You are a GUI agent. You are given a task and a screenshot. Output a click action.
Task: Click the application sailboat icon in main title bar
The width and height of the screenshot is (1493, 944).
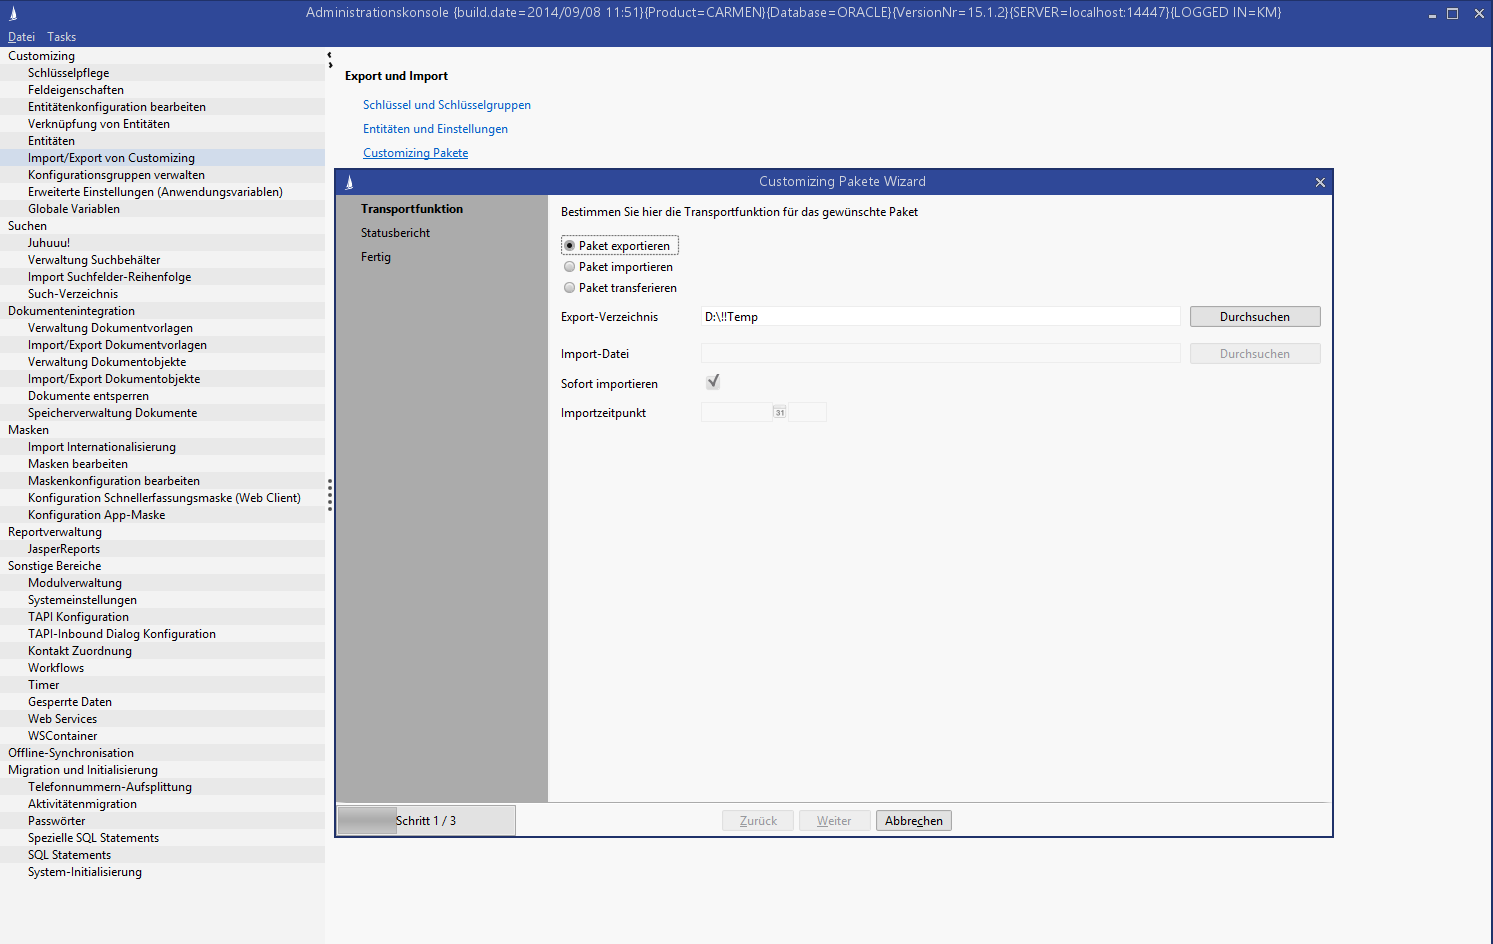(x=13, y=13)
